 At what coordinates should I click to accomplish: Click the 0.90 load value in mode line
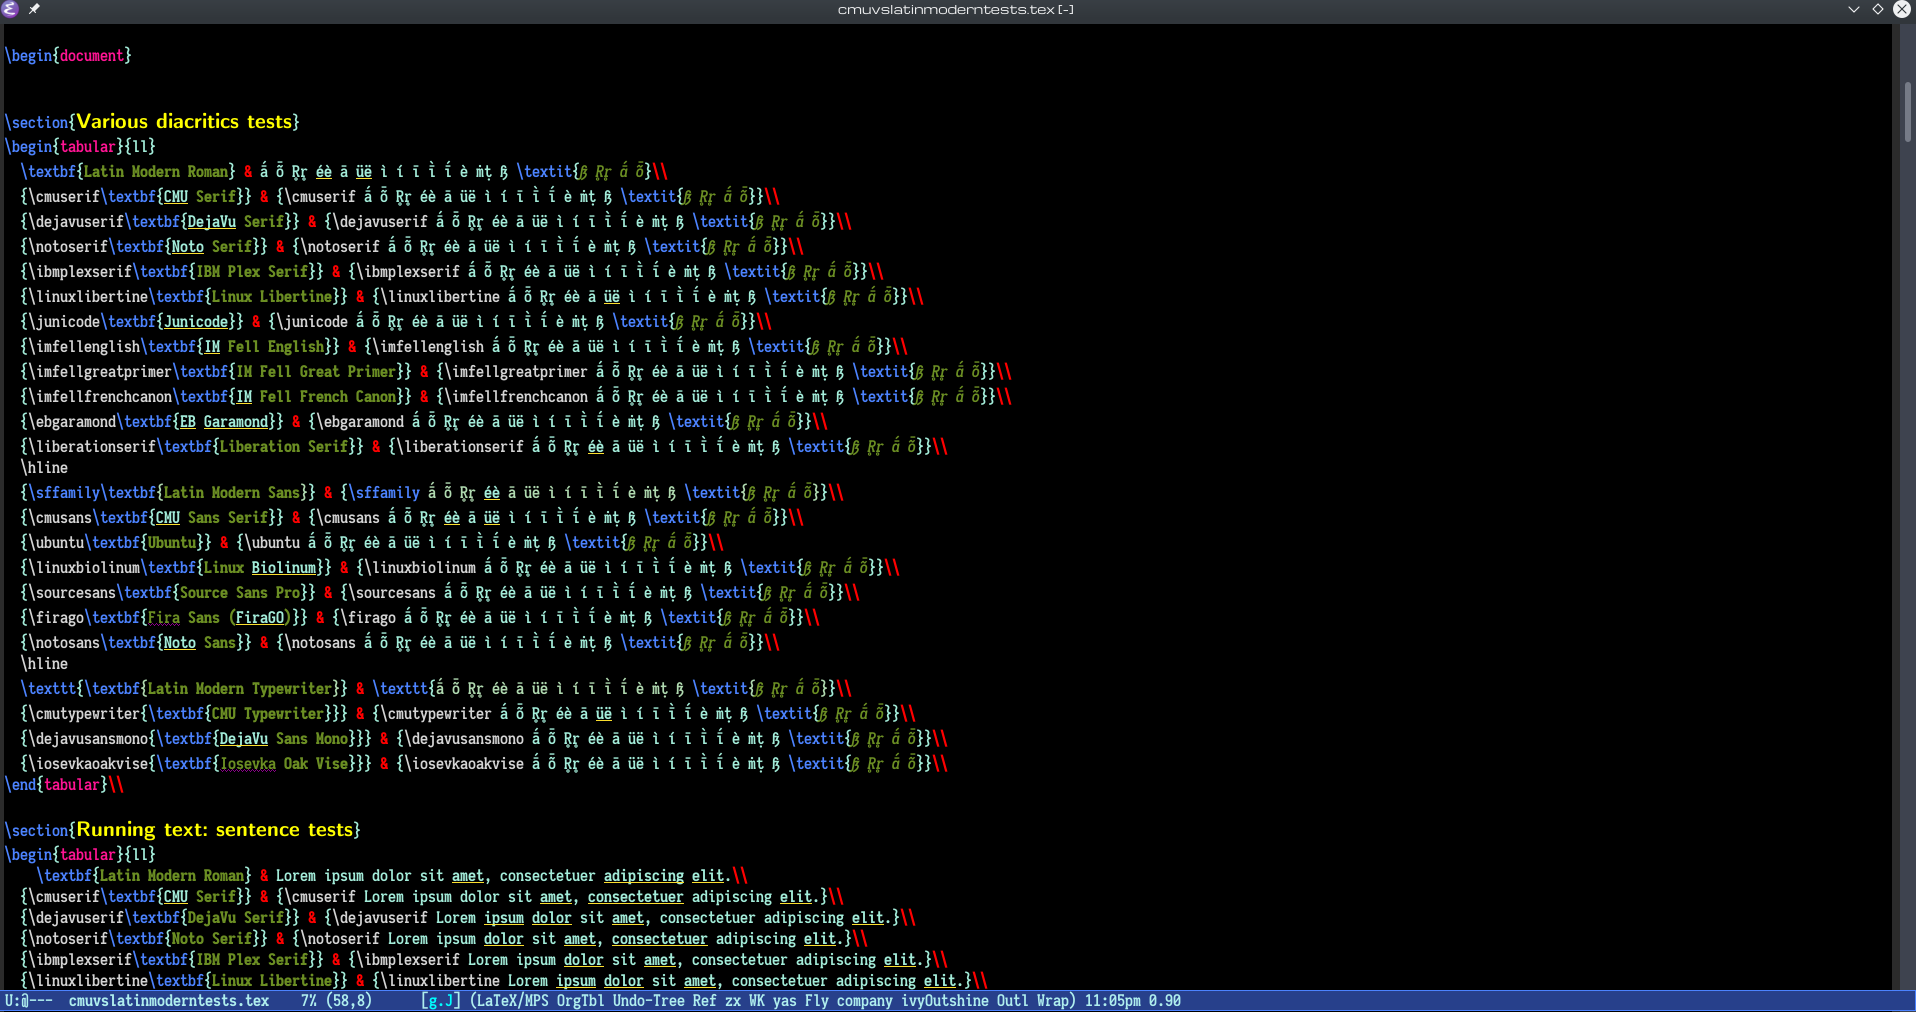pos(1165,1001)
